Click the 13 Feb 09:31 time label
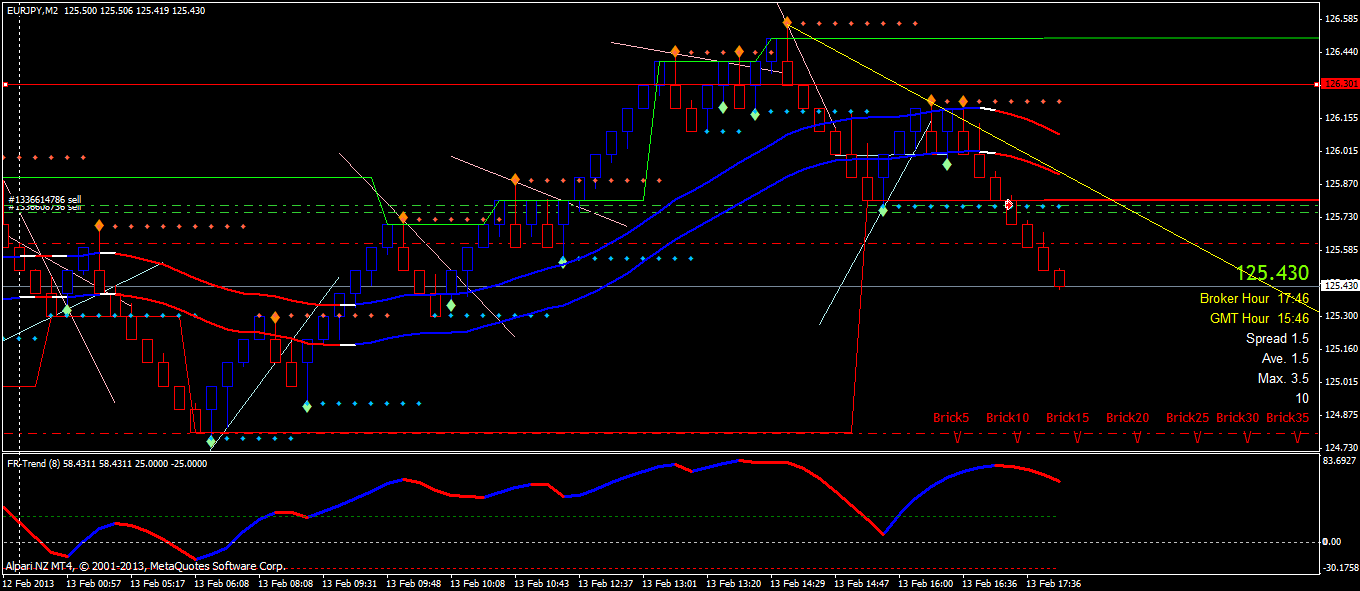1360x591 pixels. pos(349,582)
